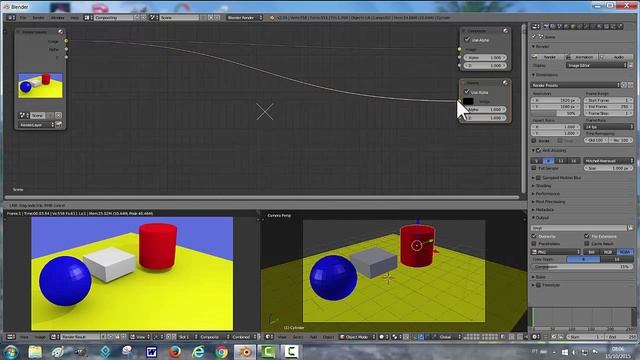The image size is (640, 360).
Task: Open the Render menu in the top header
Action: (38, 18)
